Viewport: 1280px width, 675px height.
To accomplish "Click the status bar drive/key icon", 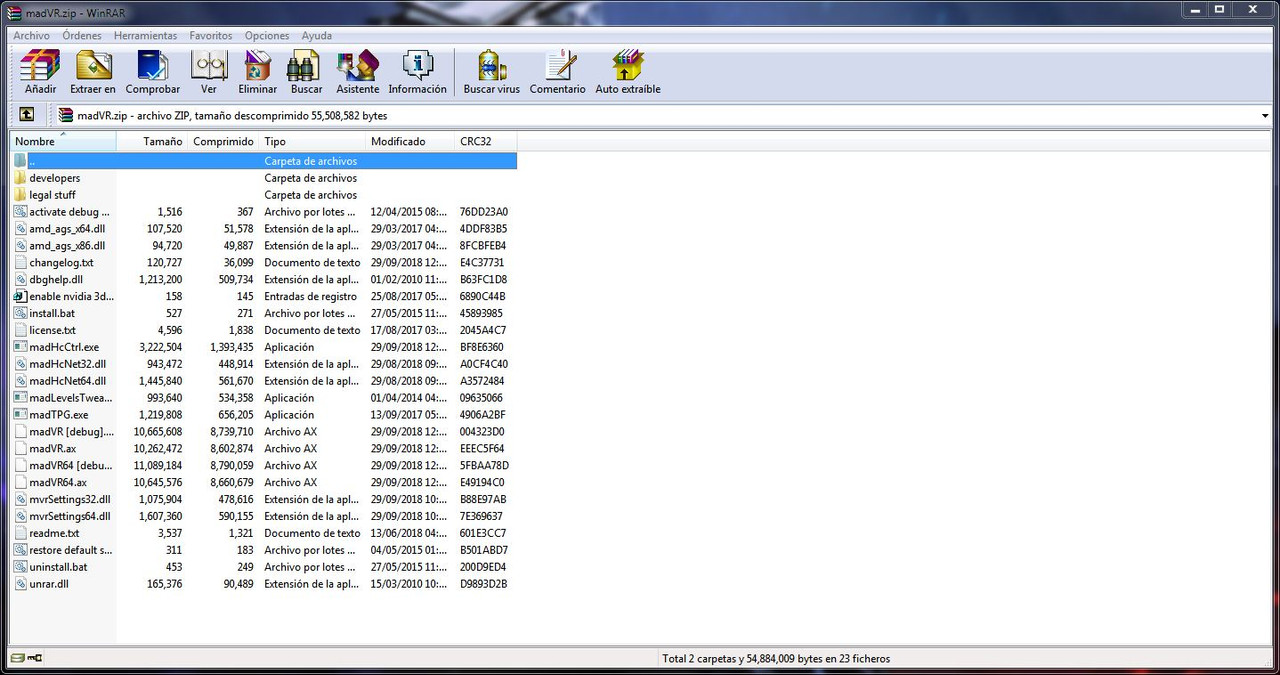I will click(27, 658).
